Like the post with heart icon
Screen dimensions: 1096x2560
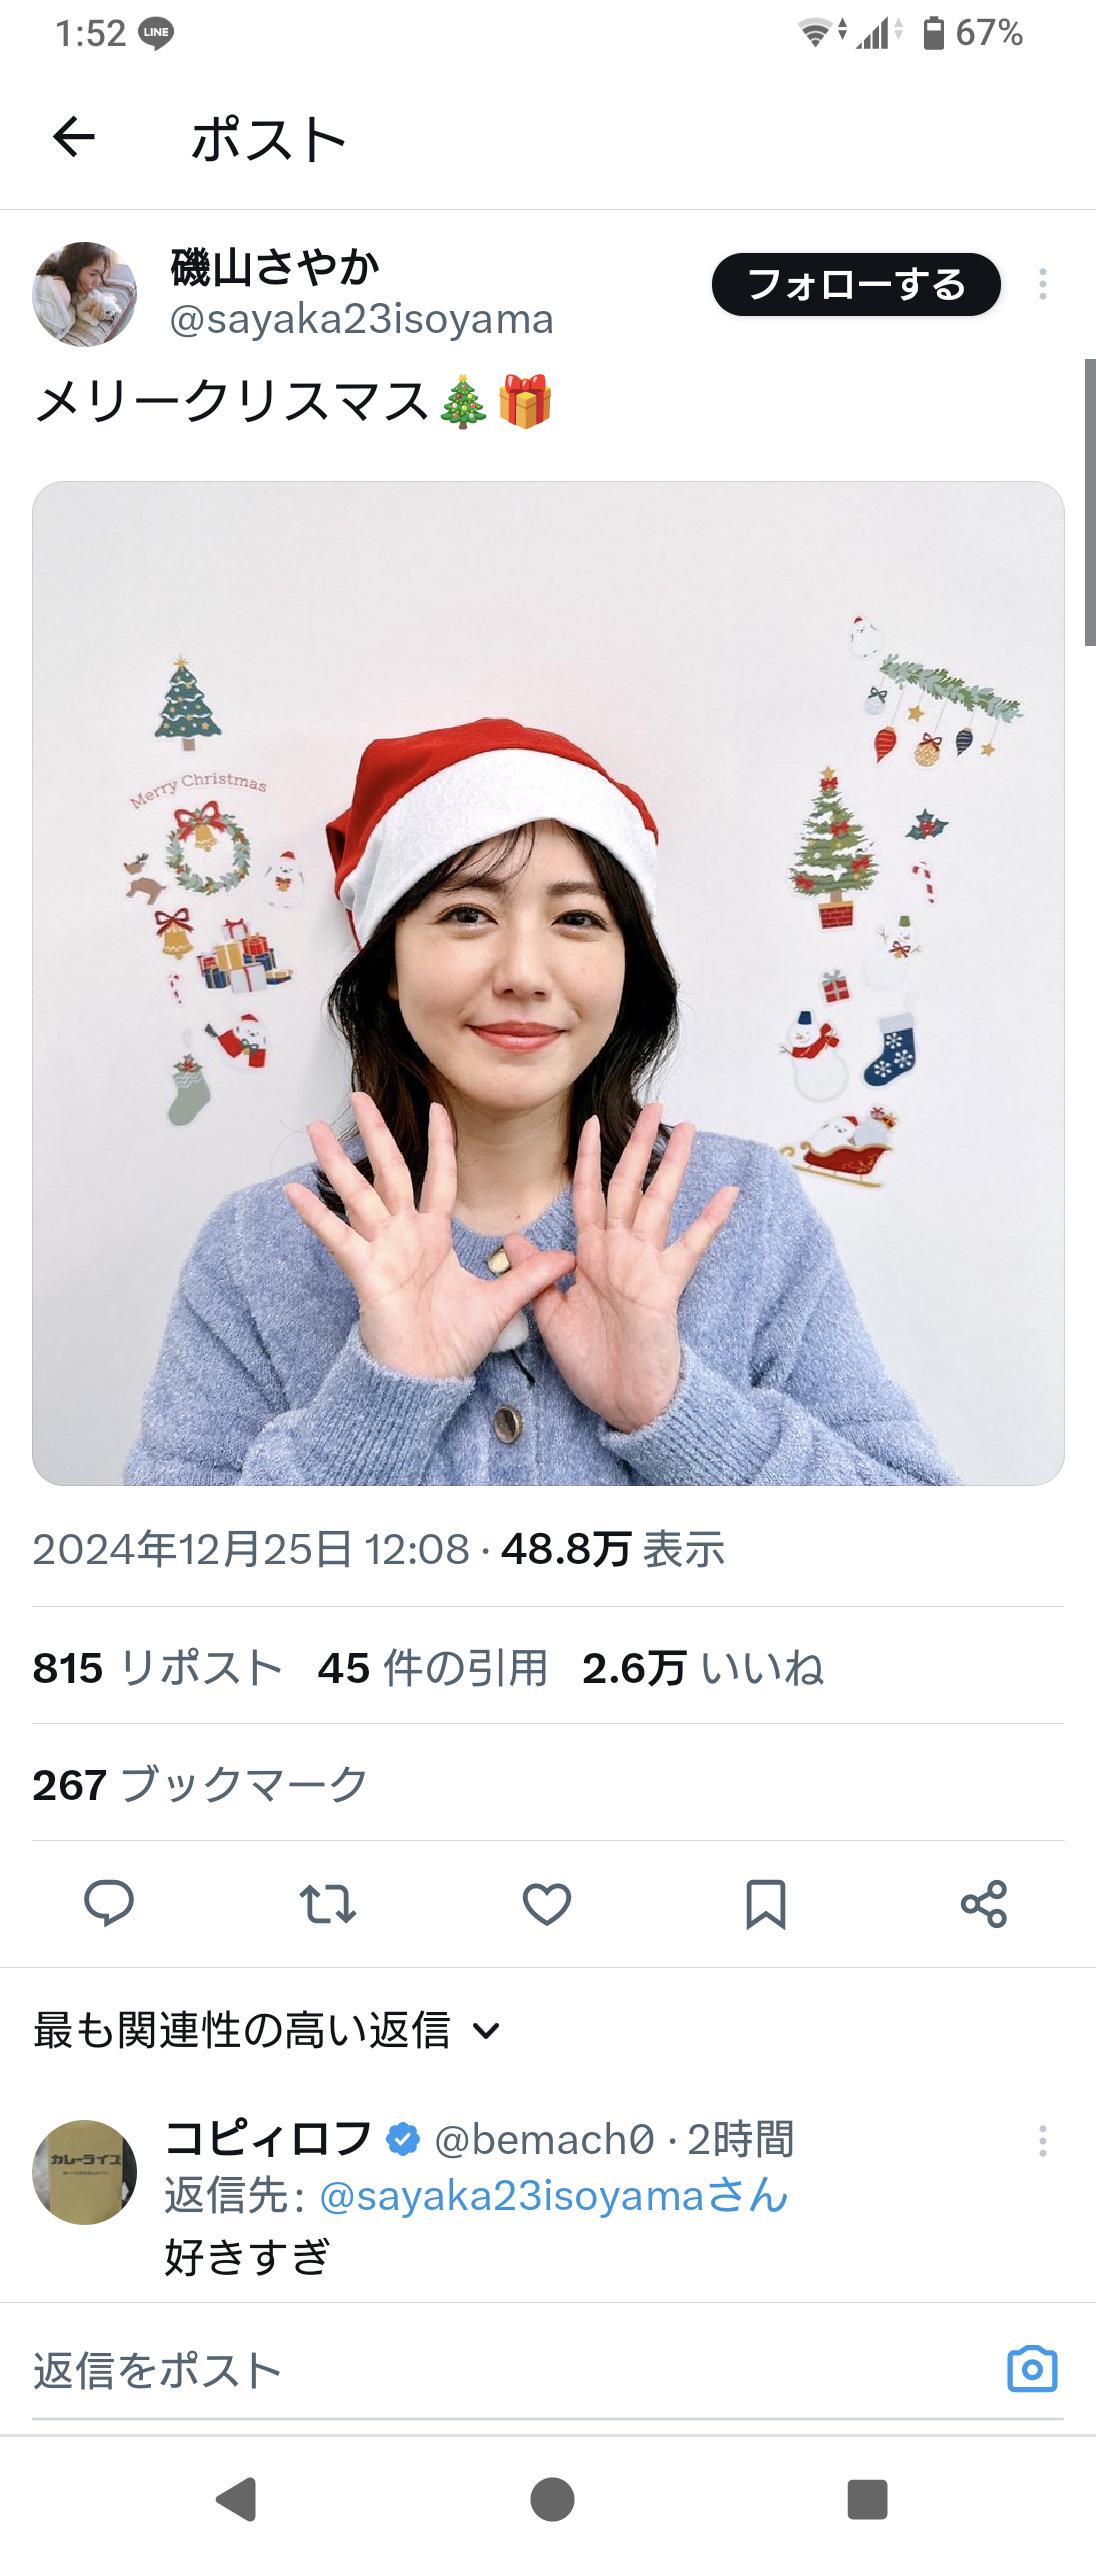point(547,1903)
